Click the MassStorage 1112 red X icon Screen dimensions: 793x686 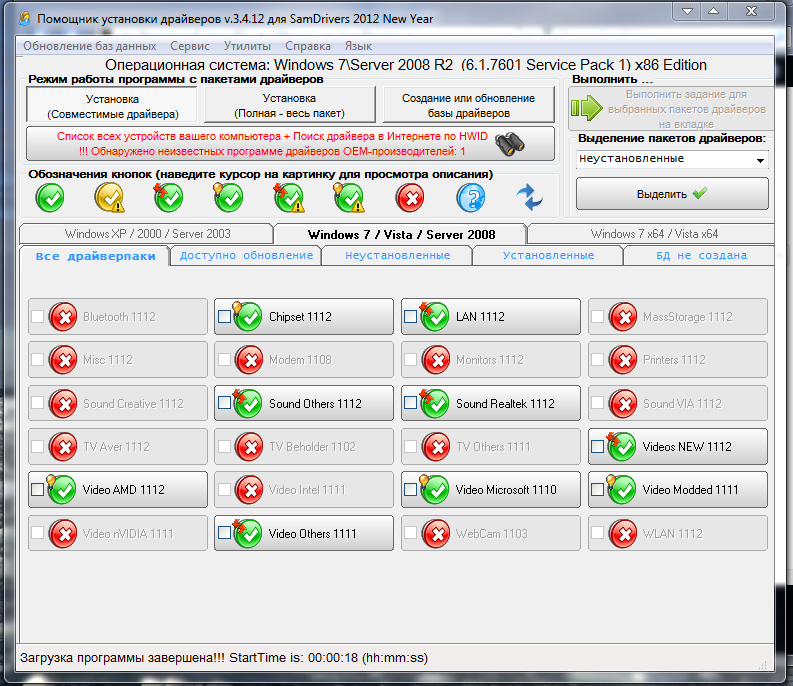pos(623,317)
